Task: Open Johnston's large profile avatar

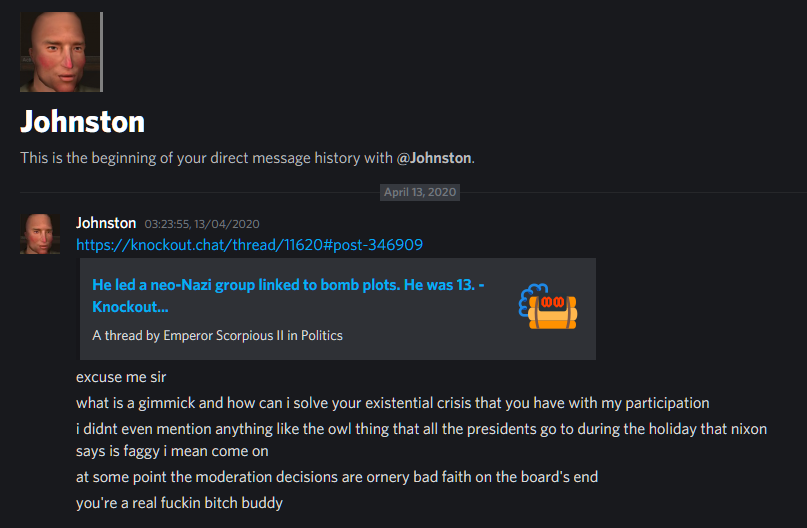Action: pos(61,52)
